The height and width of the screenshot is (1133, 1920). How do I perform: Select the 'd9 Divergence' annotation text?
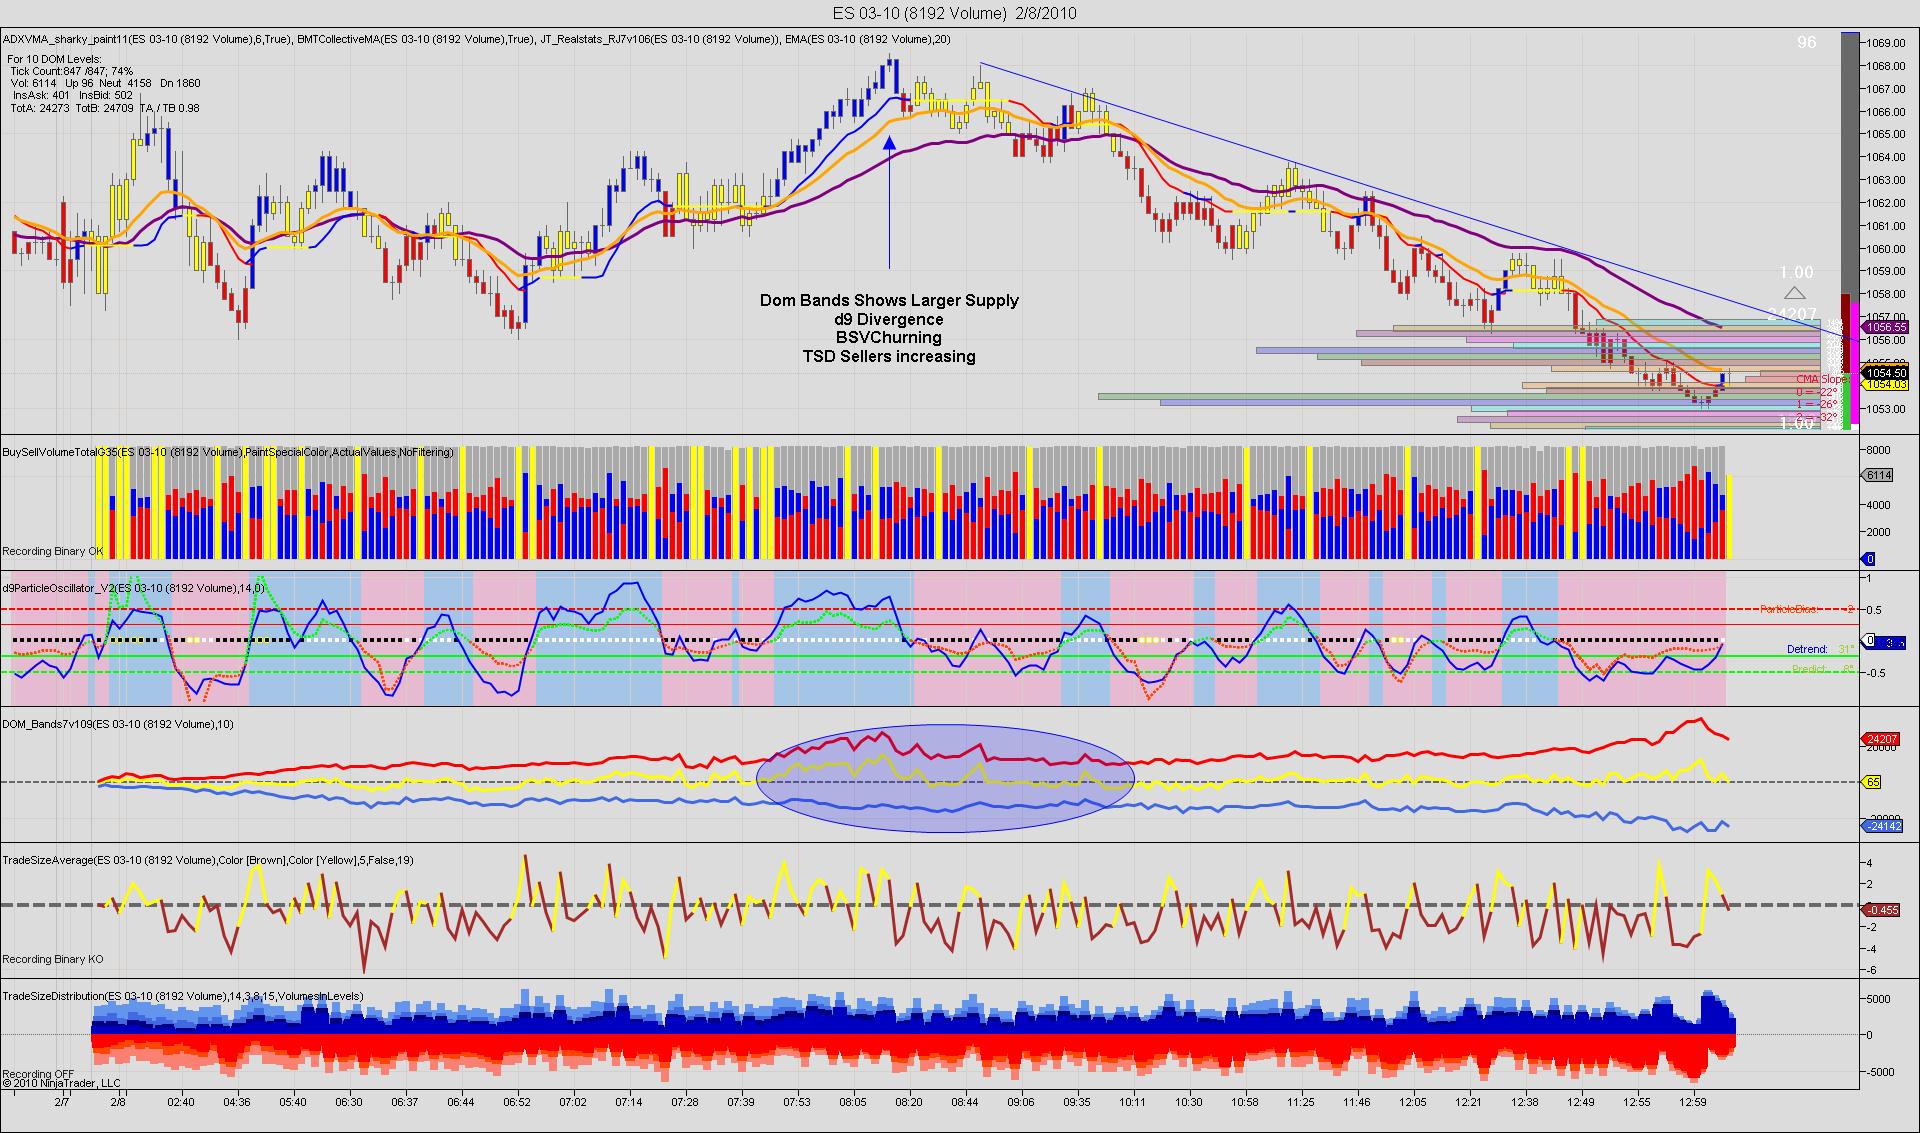click(889, 319)
